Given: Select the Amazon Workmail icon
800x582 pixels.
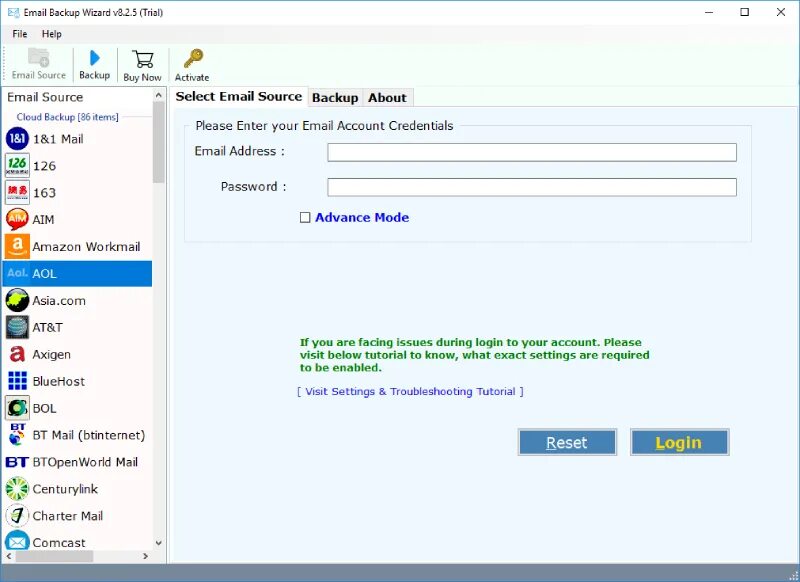Looking at the screenshot, I should [x=17, y=246].
